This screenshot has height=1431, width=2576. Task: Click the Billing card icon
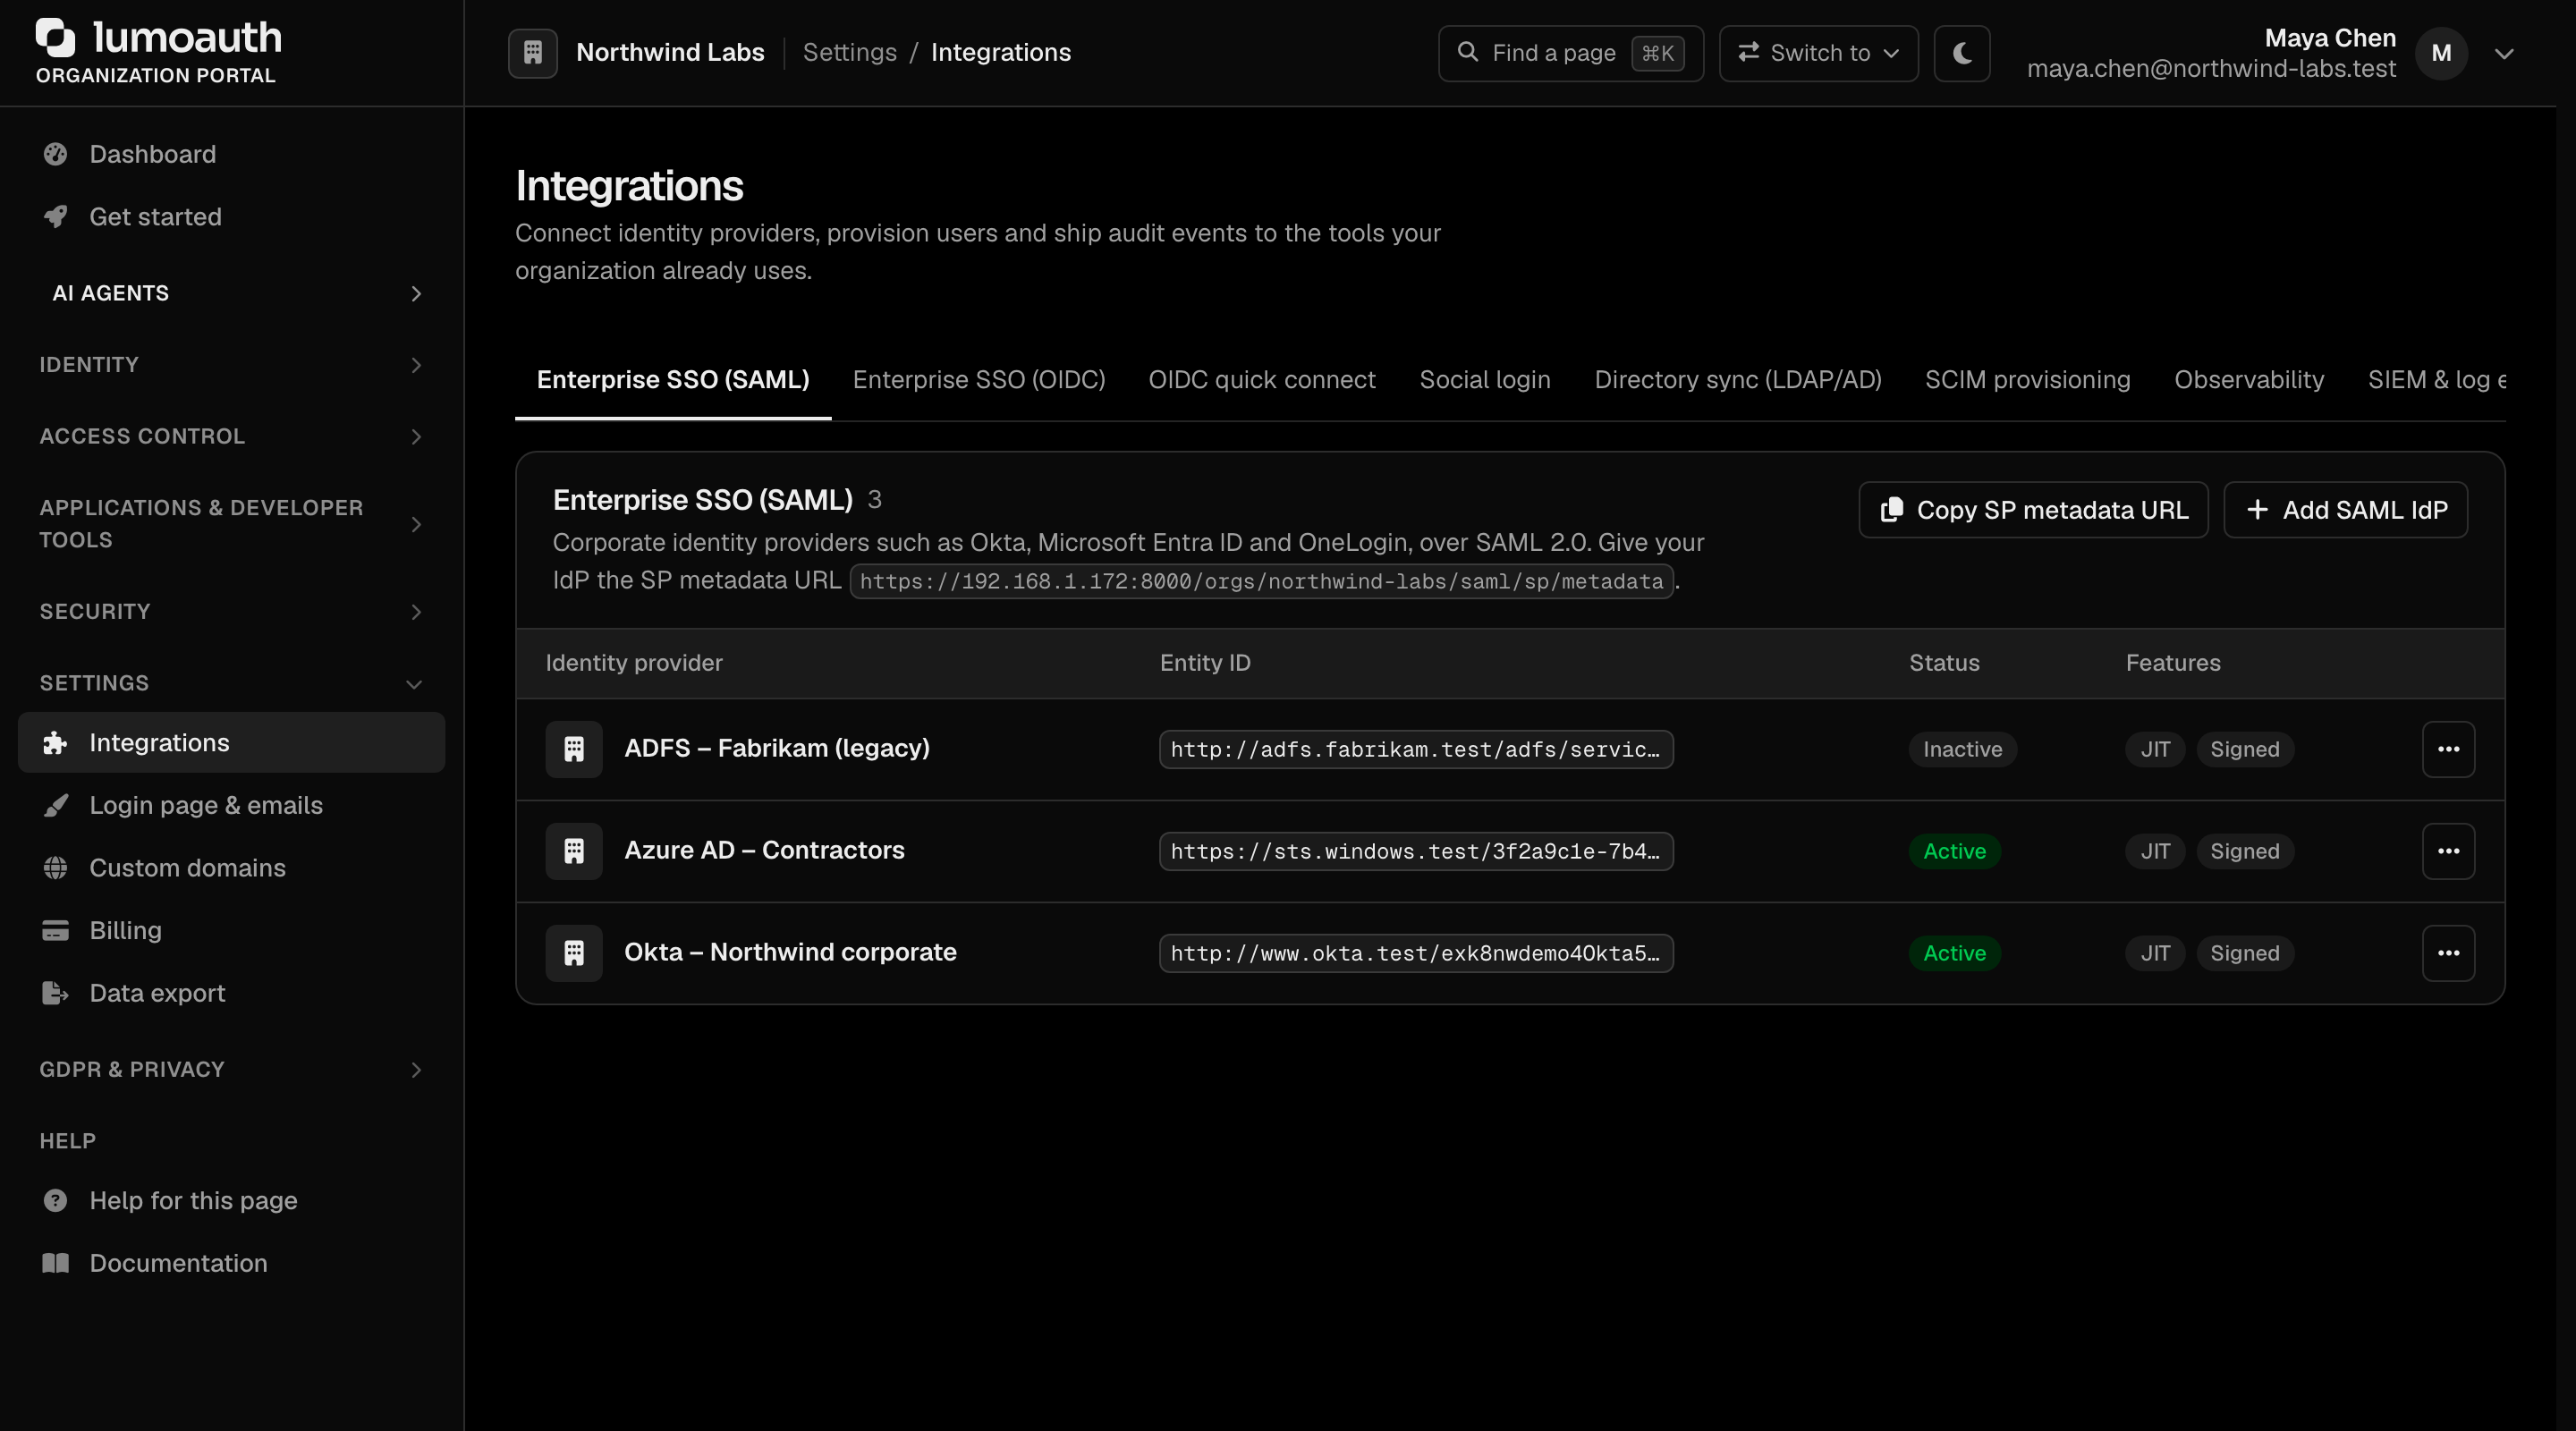pyautogui.click(x=55, y=931)
